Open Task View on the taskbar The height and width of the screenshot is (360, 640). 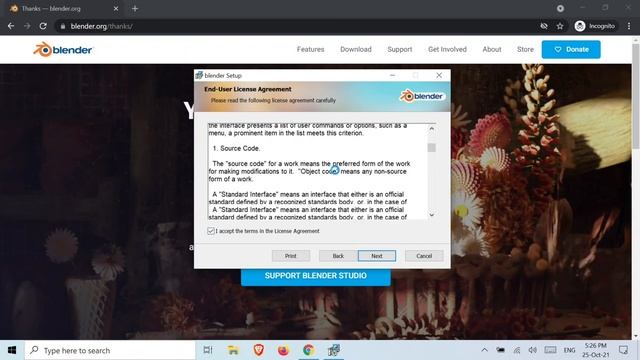pos(208,350)
